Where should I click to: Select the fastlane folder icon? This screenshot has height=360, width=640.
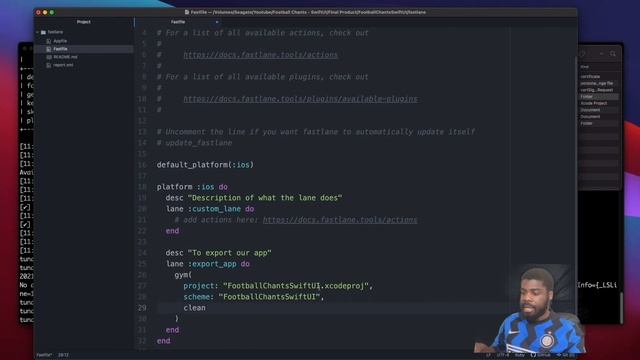tap(43, 32)
